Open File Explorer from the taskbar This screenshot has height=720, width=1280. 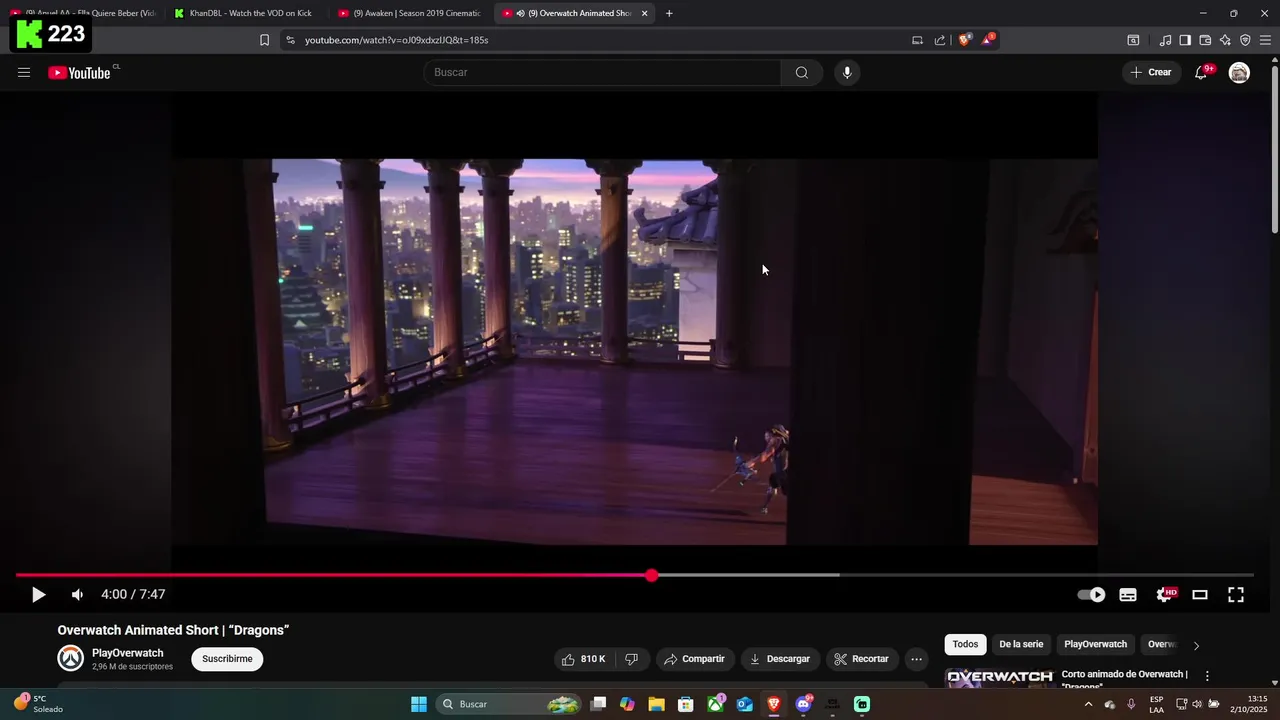[656, 704]
